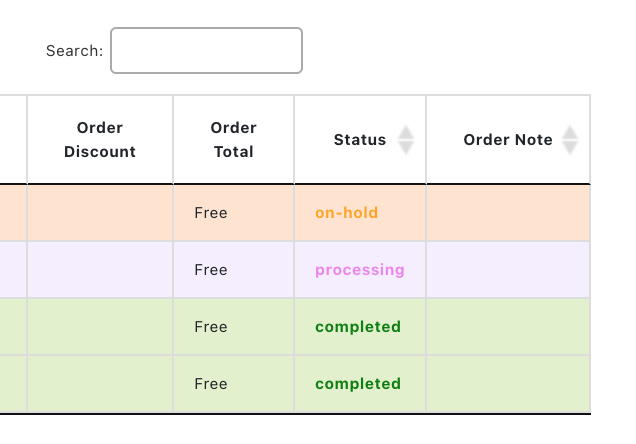This screenshot has height=444, width=636.
Task: Click the Order Total column header
Action: pos(233,140)
